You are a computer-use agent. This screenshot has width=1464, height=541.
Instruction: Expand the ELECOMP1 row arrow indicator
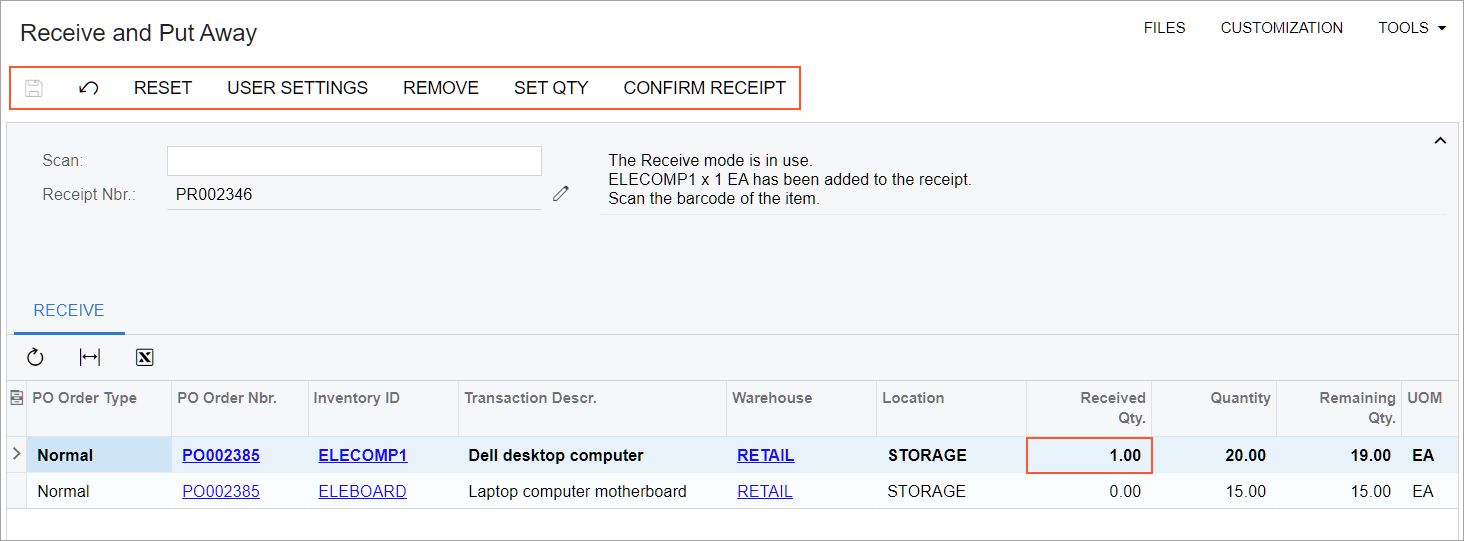point(16,455)
